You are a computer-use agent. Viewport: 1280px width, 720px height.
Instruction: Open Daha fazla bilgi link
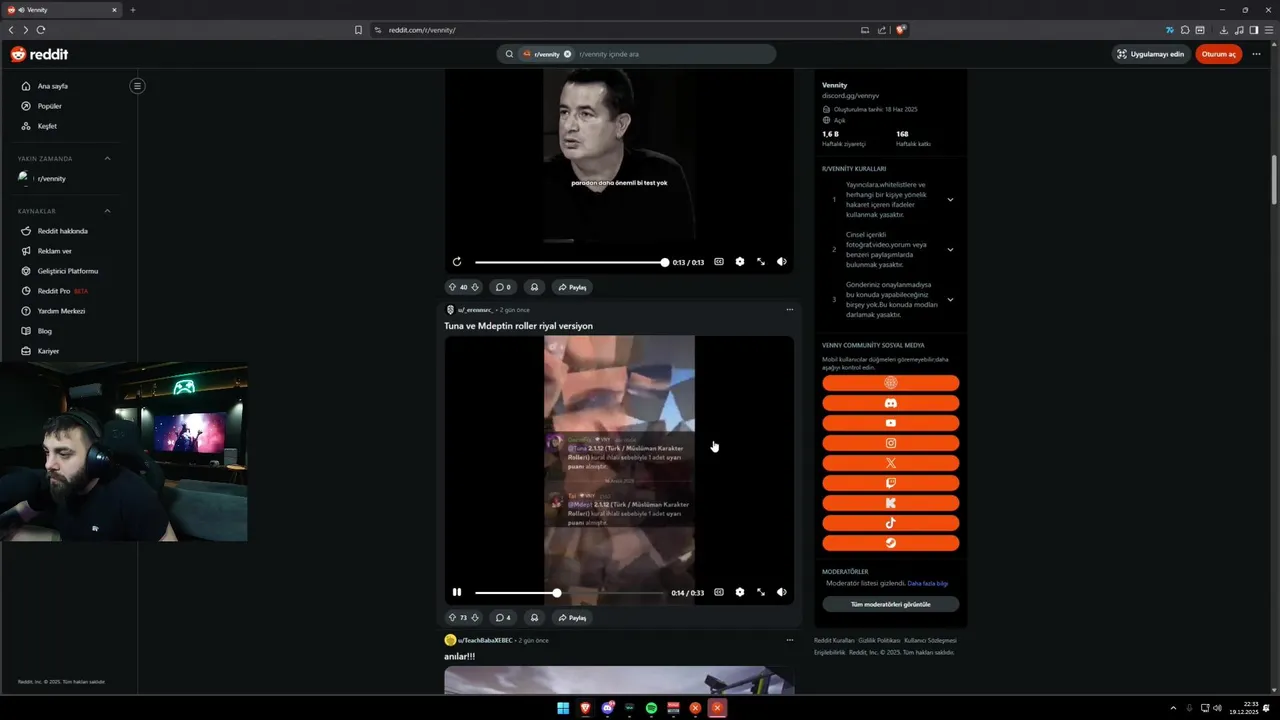[928, 583]
